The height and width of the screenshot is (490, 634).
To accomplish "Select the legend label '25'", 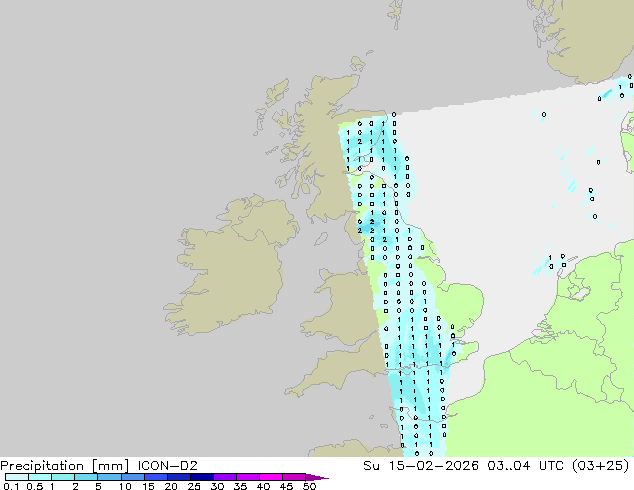I will tap(194, 486).
